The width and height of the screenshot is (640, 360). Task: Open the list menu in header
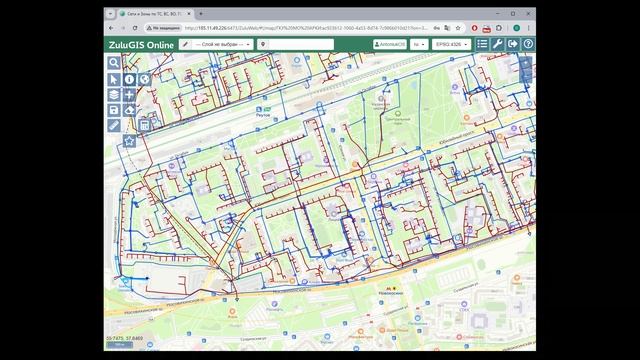pos(482,44)
